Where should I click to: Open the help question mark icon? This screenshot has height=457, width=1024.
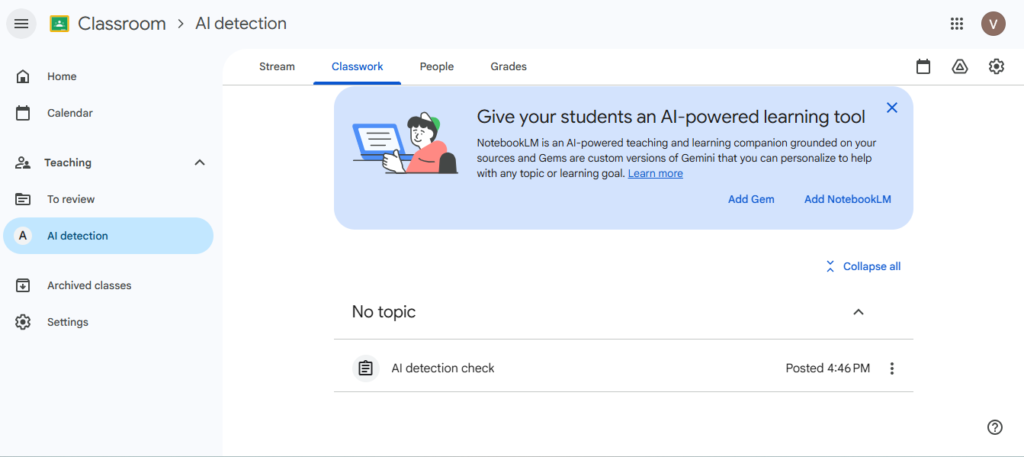(995, 428)
